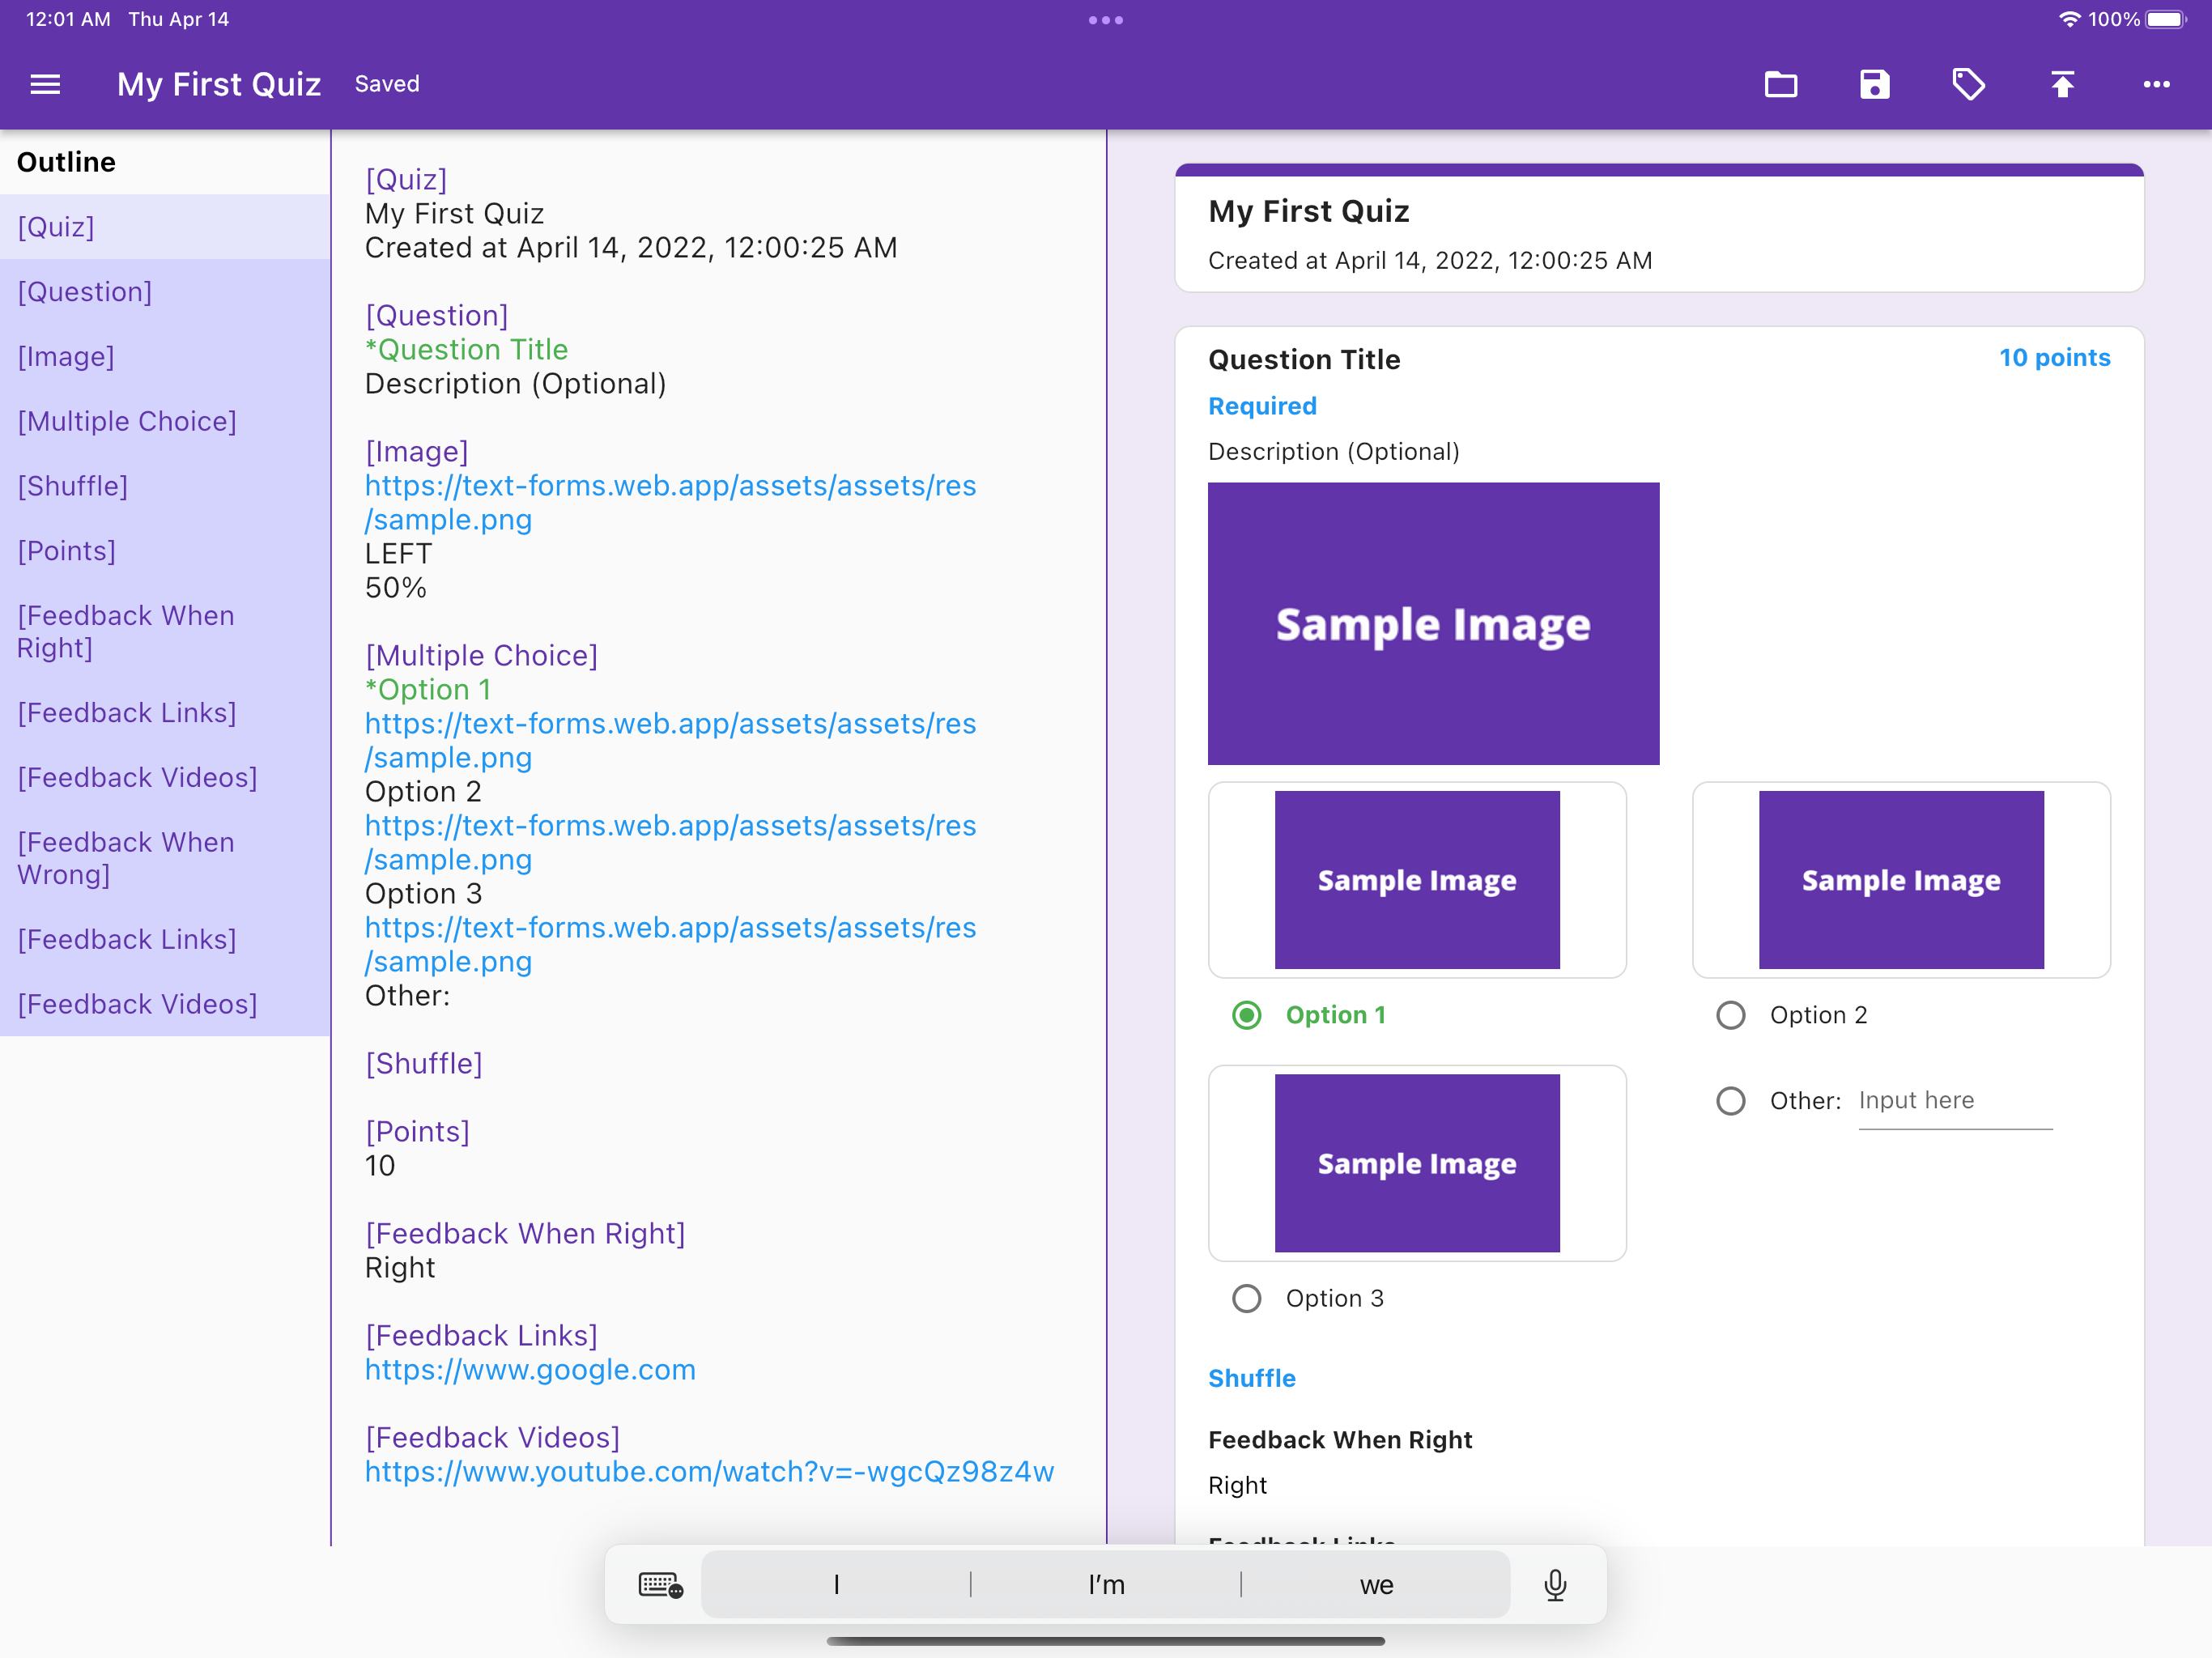Image resolution: width=2212 pixels, height=1658 pixels.
Task: Select [Feedback When Wrong] outline item
Action: tap(126, 858)
